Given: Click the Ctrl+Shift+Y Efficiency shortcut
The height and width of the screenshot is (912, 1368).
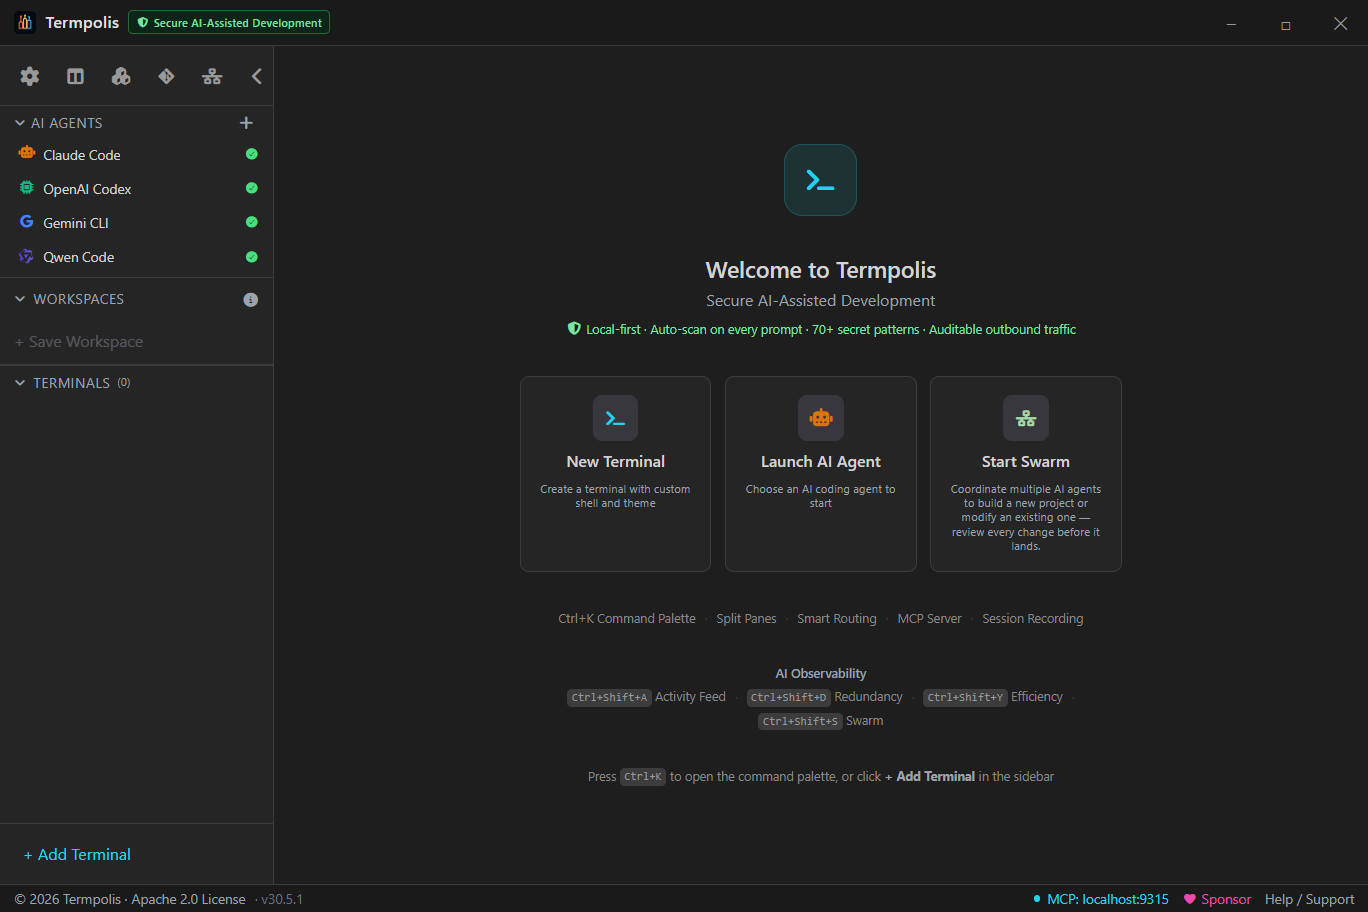Looking at the screenshot, I should (993, 697).
